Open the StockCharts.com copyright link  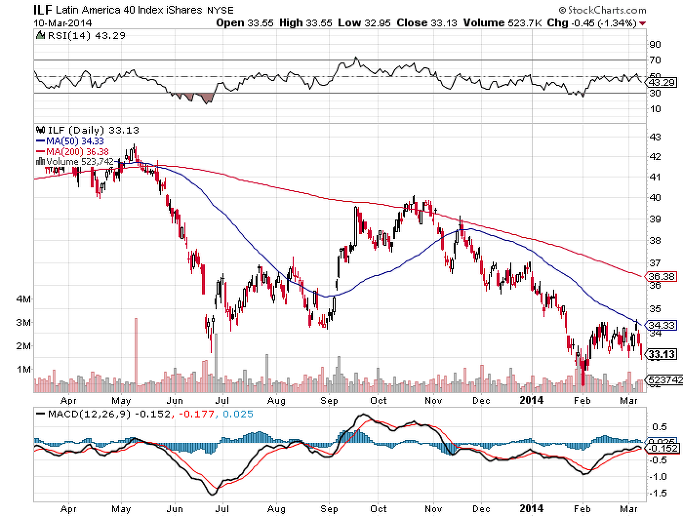(x=602, y=10)
